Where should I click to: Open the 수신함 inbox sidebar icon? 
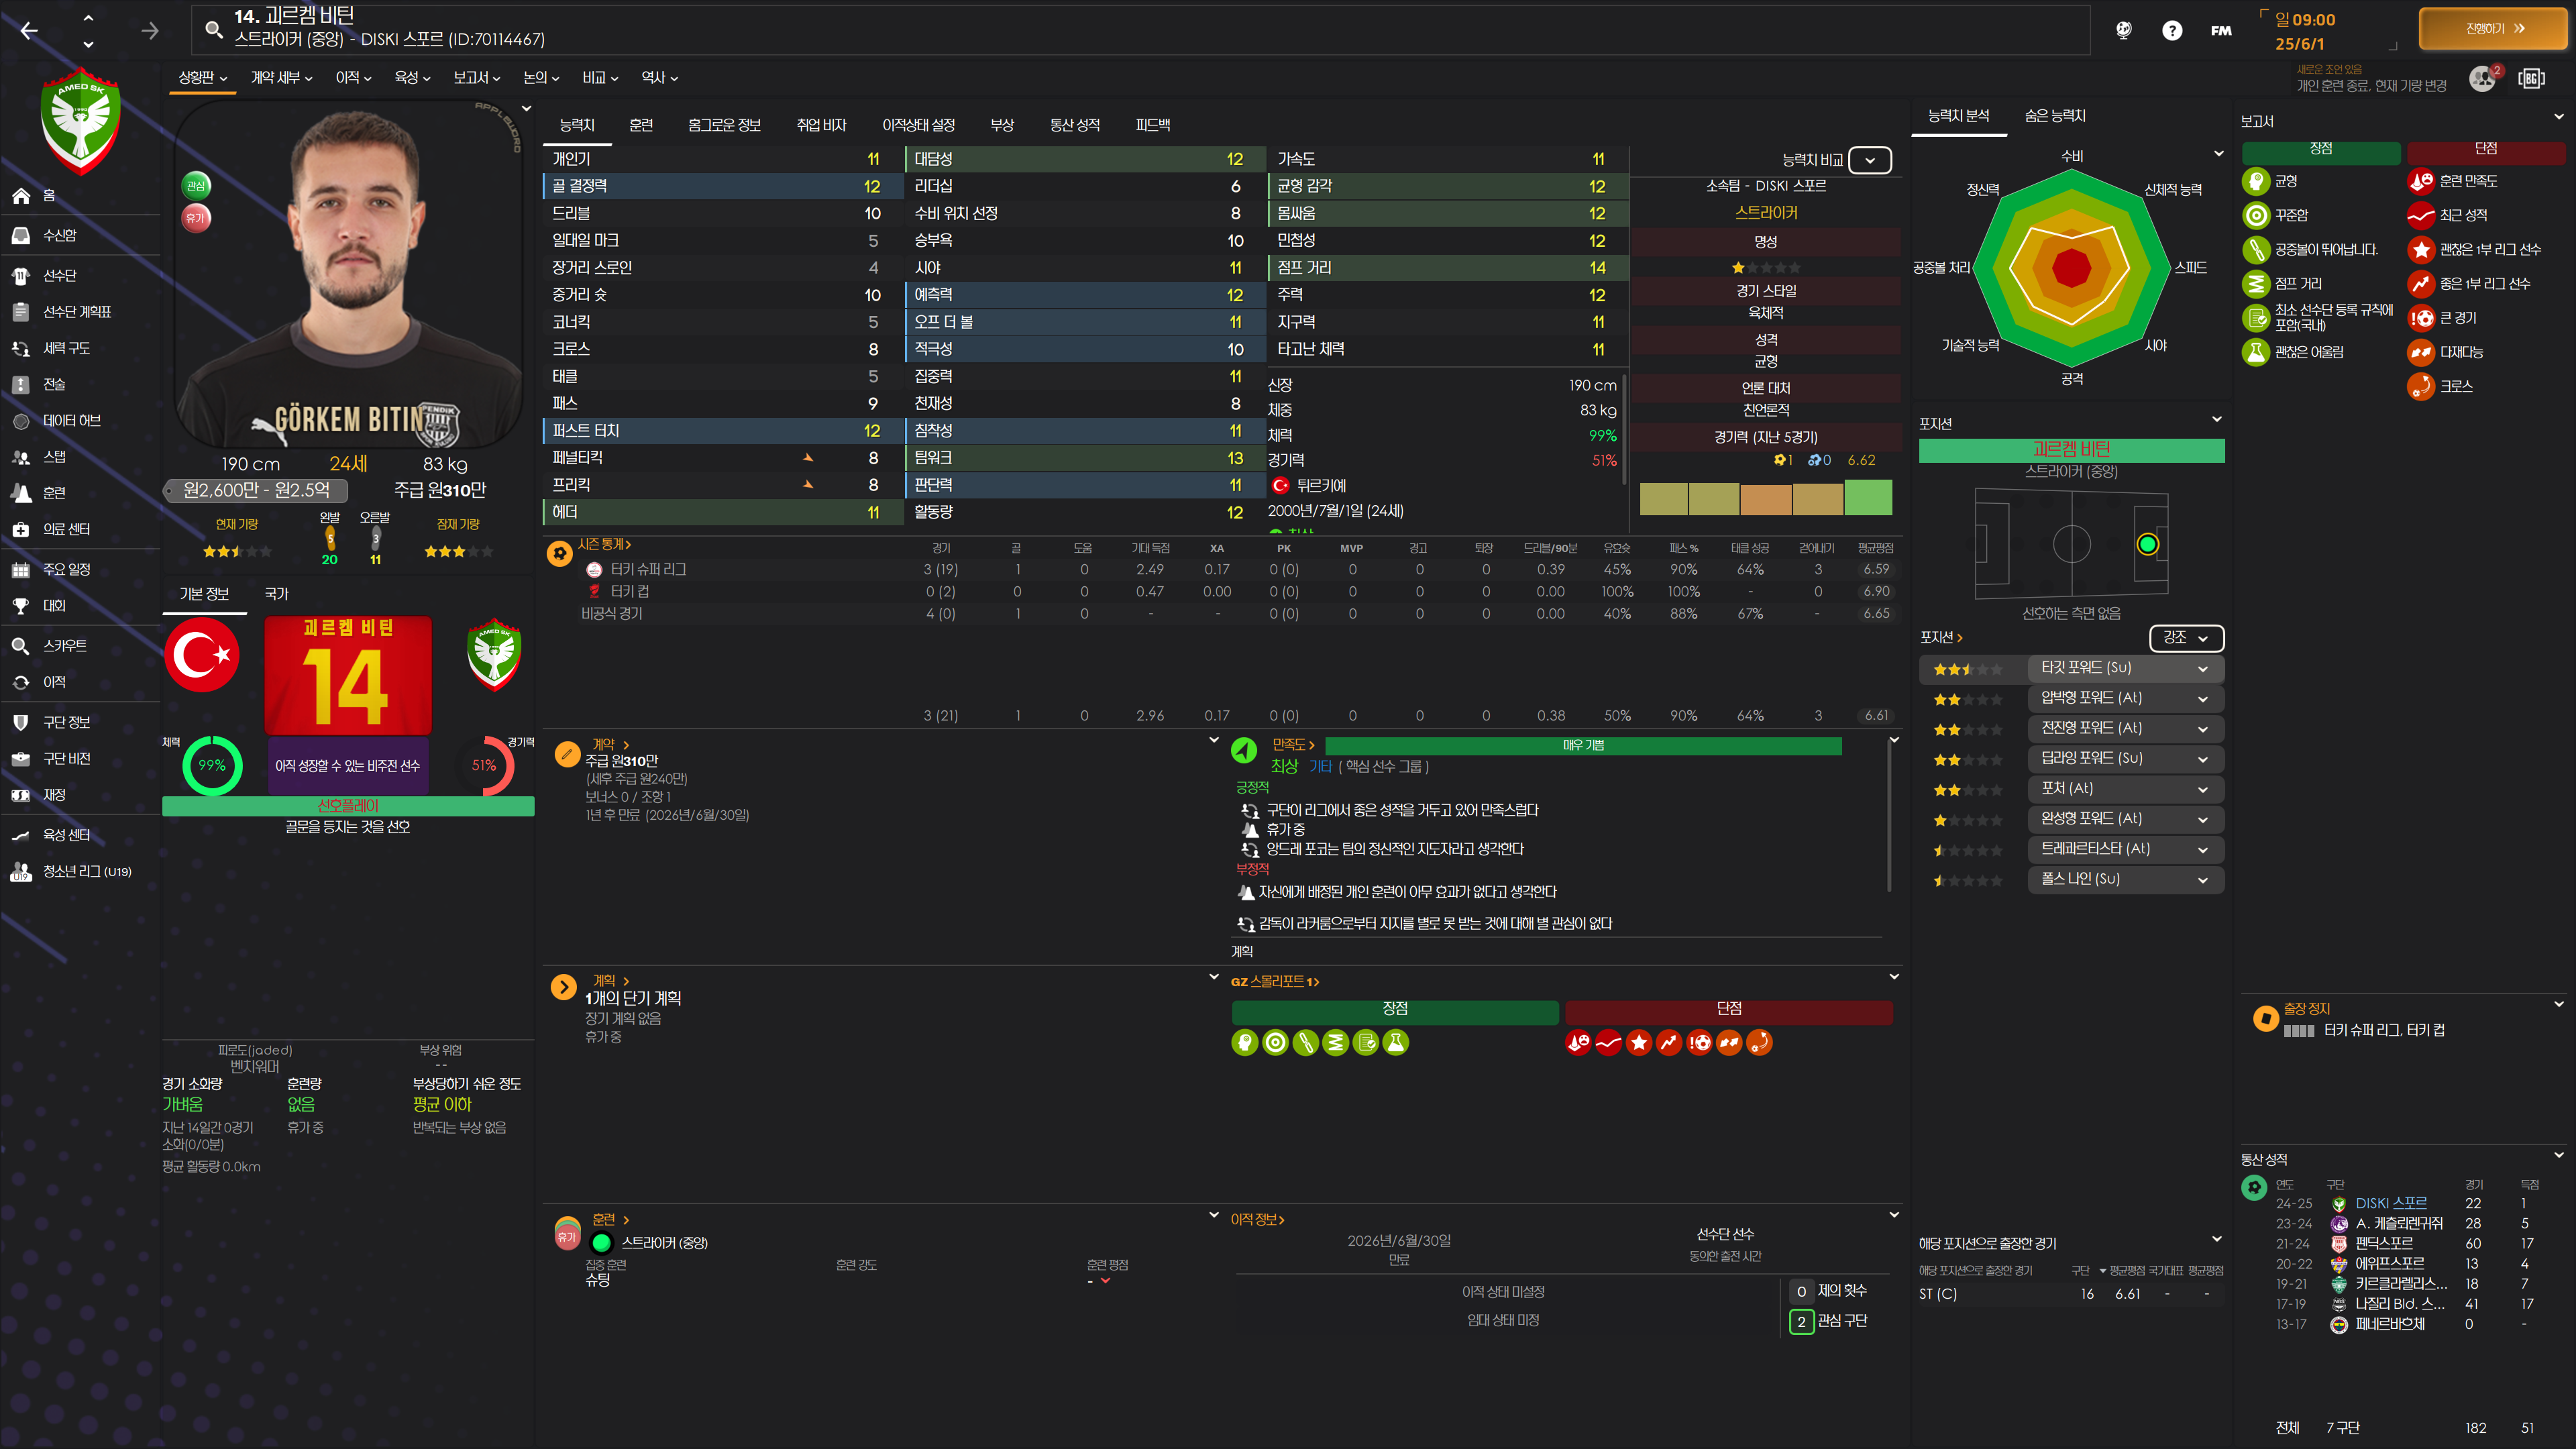coord(21,235)
